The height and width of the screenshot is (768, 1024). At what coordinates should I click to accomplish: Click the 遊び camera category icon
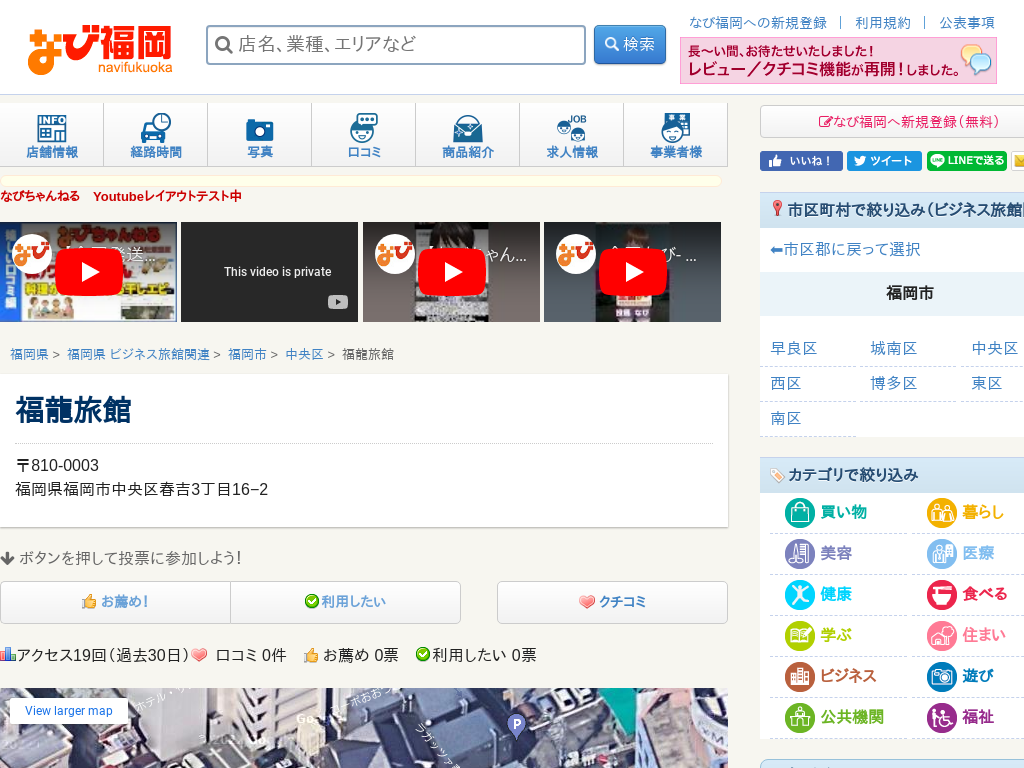coord(942,677)
